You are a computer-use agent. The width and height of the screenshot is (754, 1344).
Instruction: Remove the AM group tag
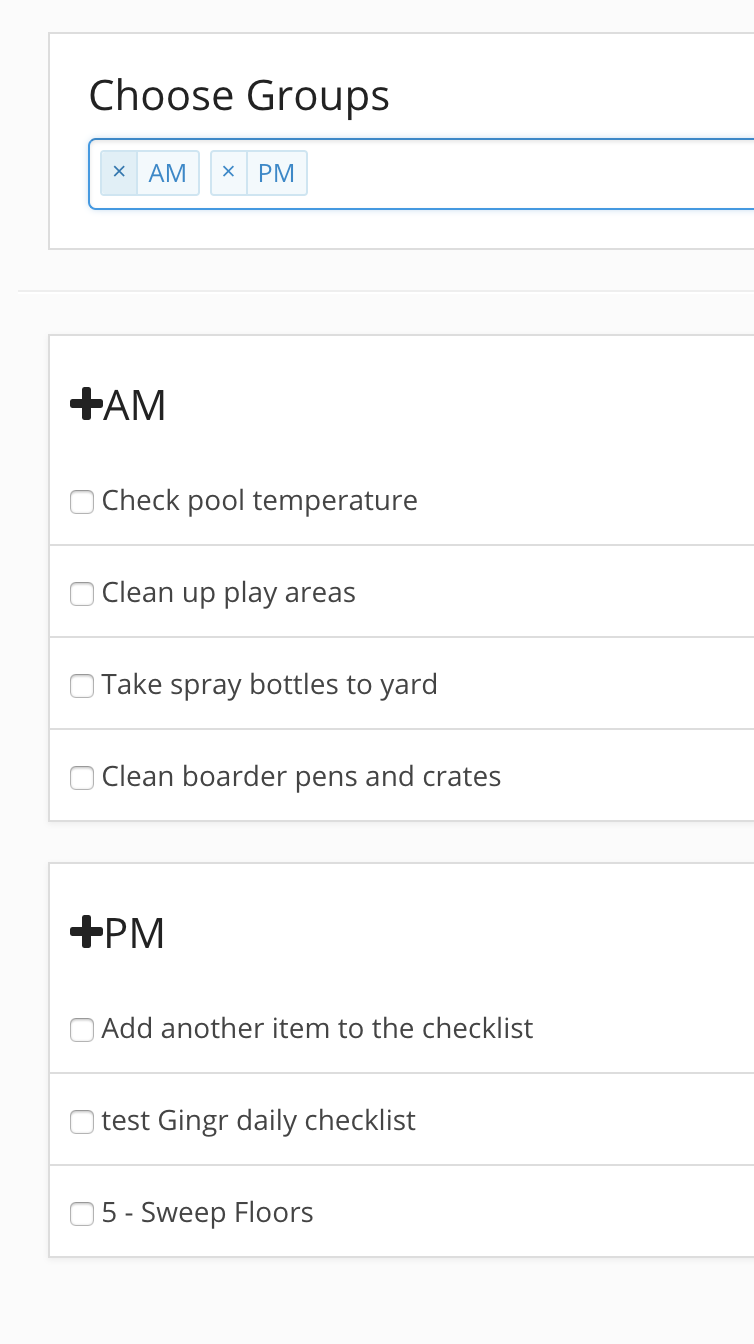tap(119, 172)
